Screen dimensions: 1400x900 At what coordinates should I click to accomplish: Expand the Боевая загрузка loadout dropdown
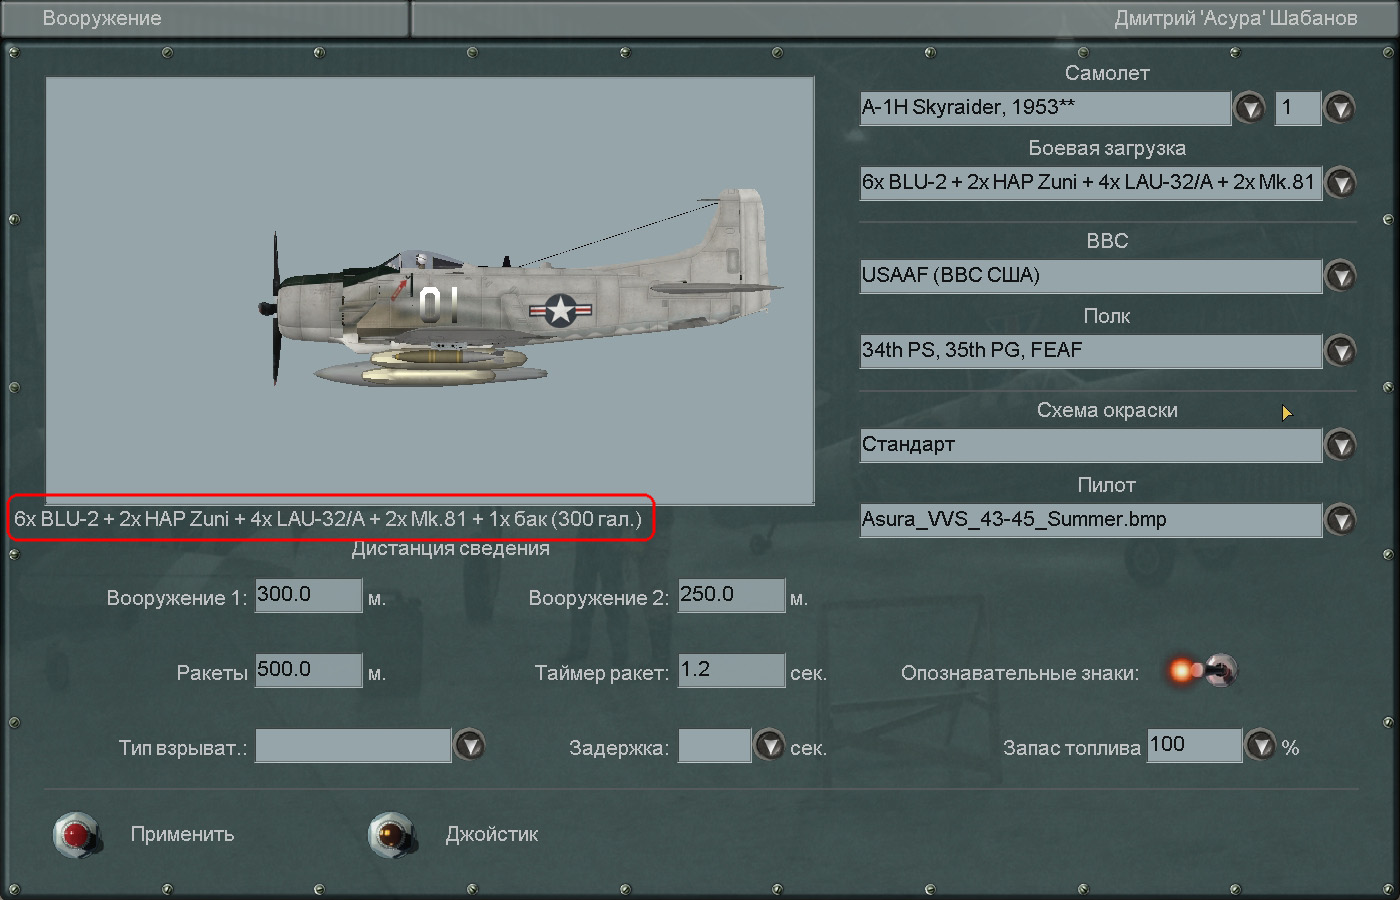1340,182
